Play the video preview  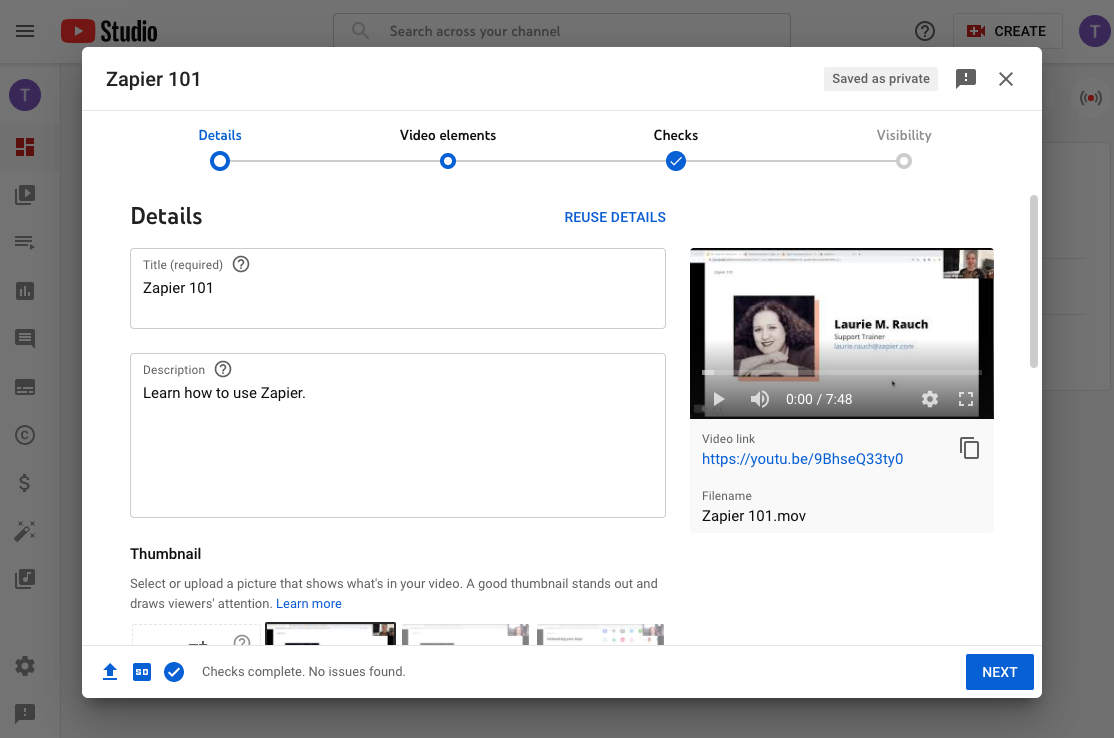(718, 399)
